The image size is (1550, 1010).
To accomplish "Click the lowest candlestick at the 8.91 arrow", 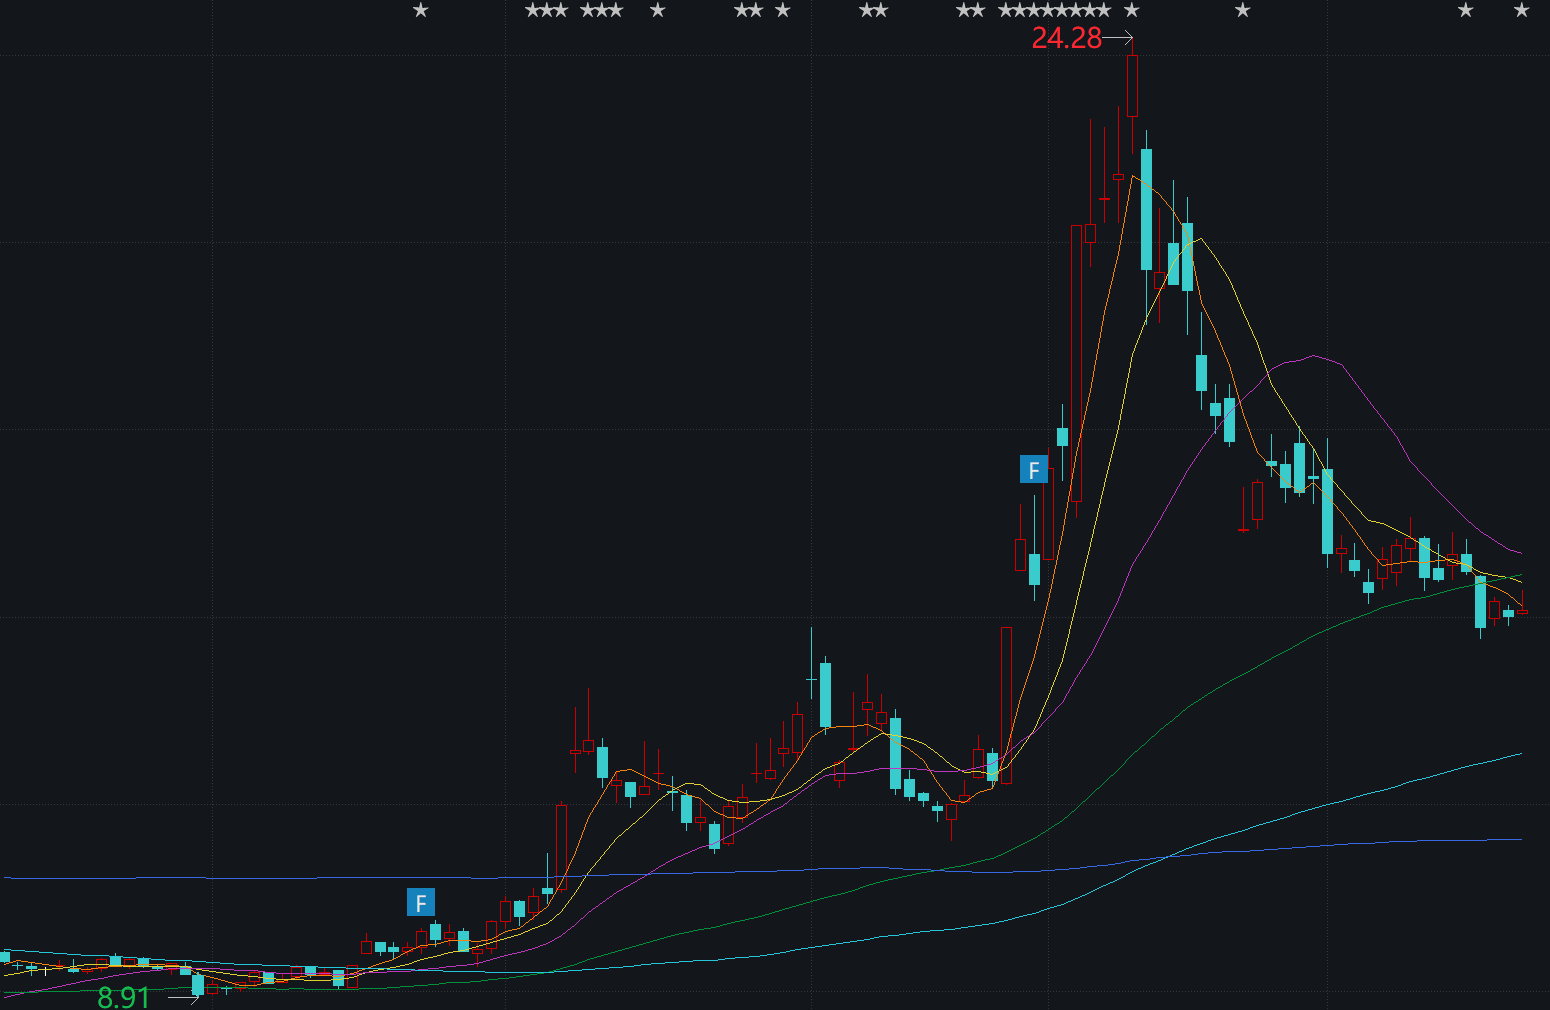I will click(198, 985).
